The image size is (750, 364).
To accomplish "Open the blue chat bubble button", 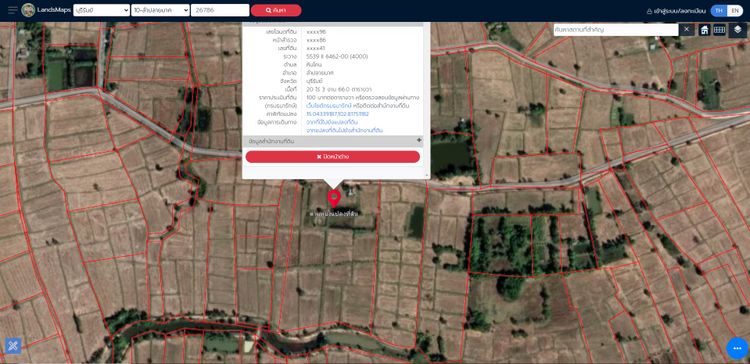I will click(737, 348).
